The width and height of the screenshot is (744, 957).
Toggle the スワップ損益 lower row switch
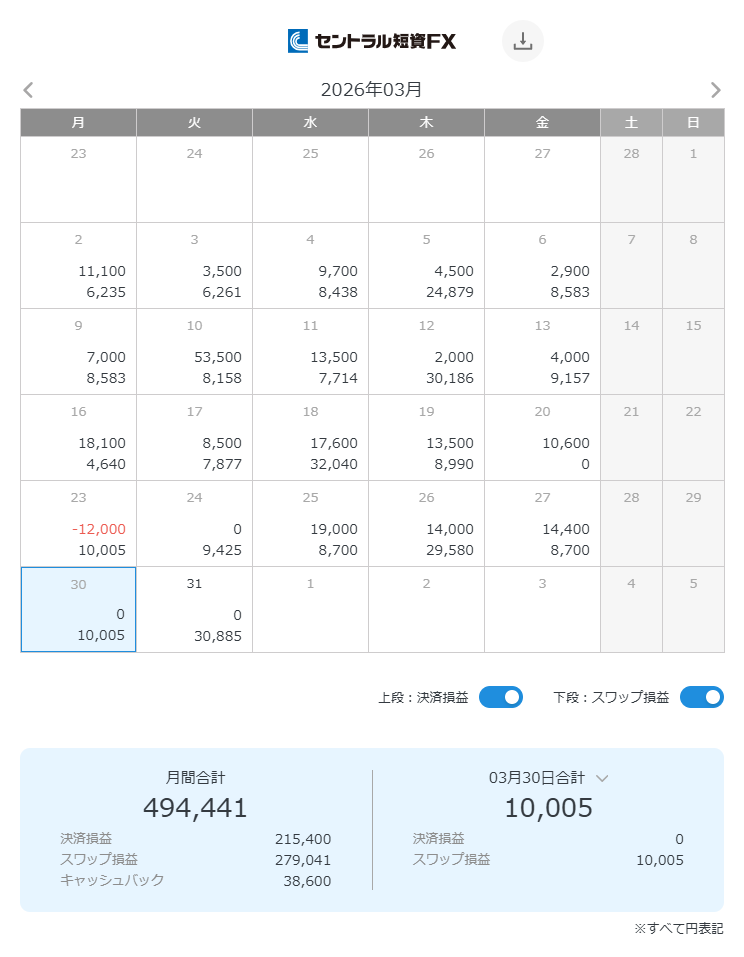pyautogui.click(x=701, y=697)
